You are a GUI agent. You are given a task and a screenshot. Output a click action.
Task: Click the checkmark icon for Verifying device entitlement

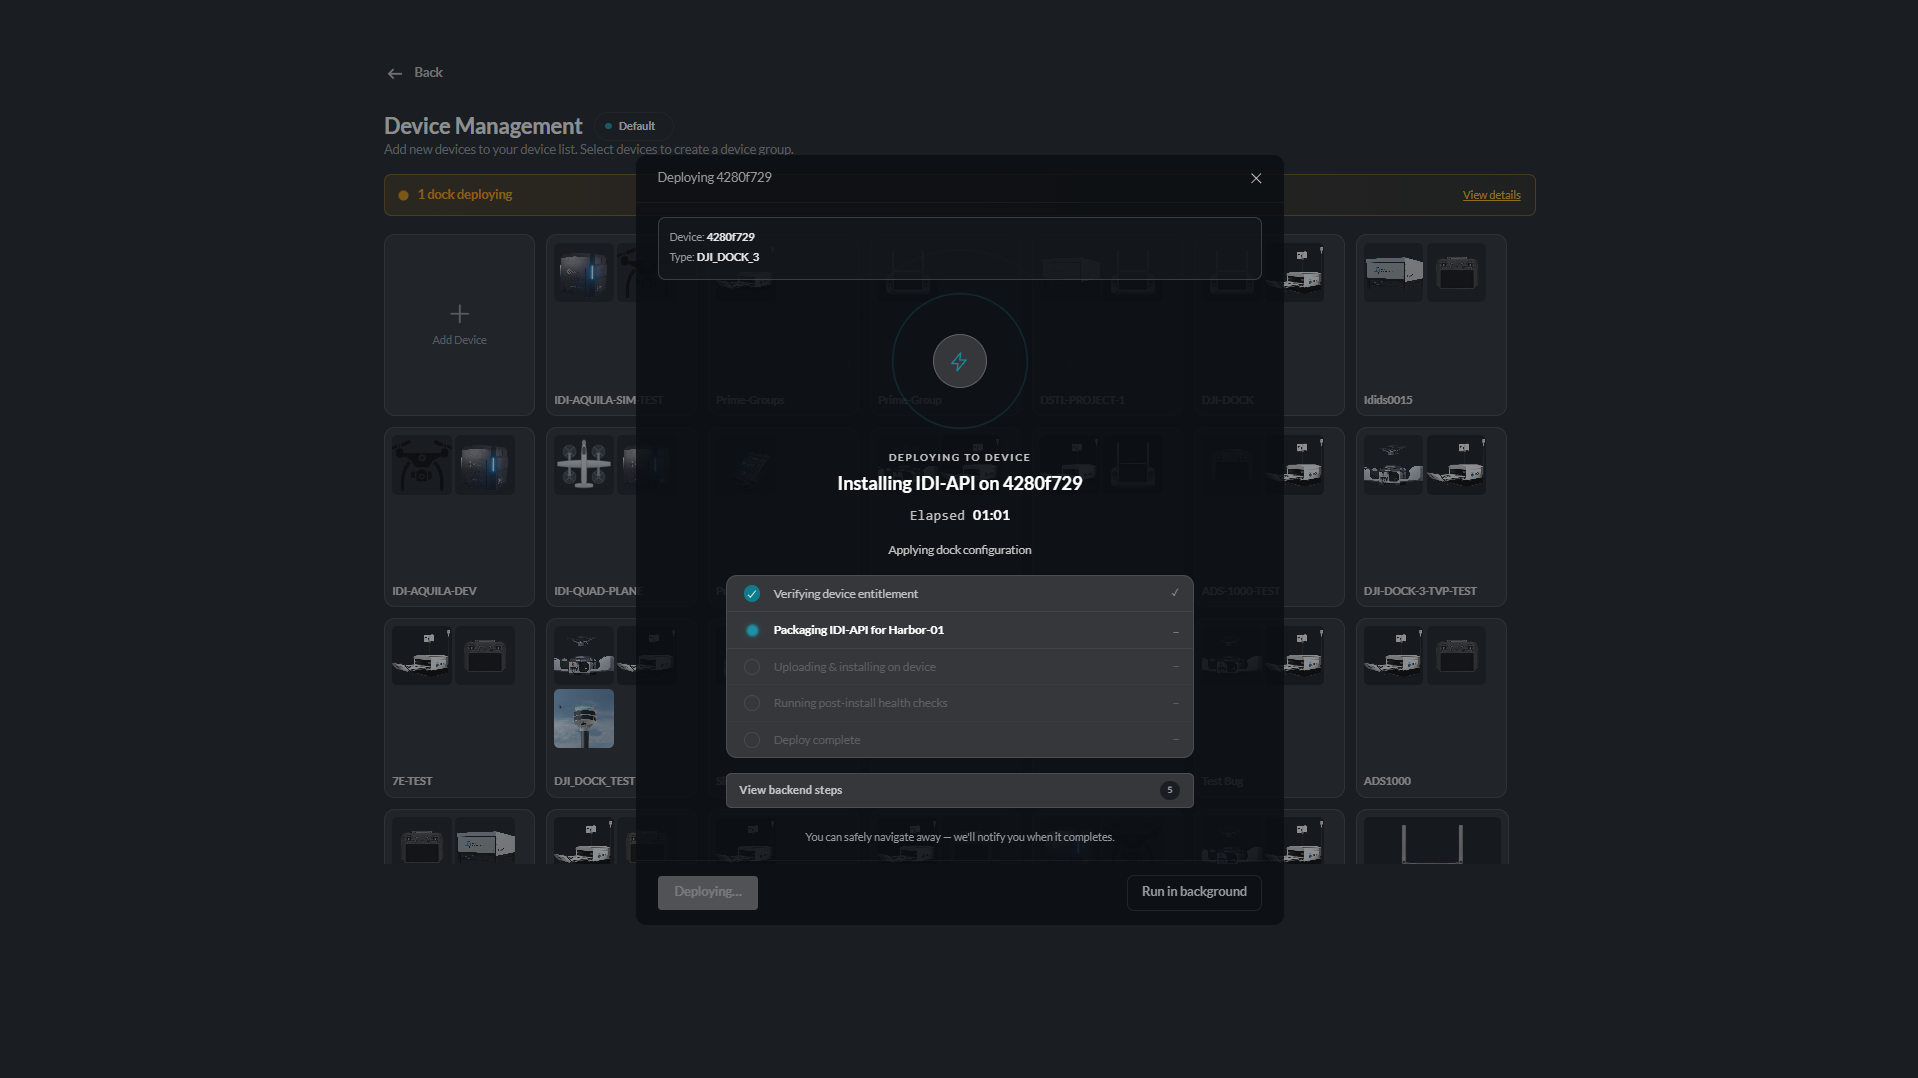752,594
